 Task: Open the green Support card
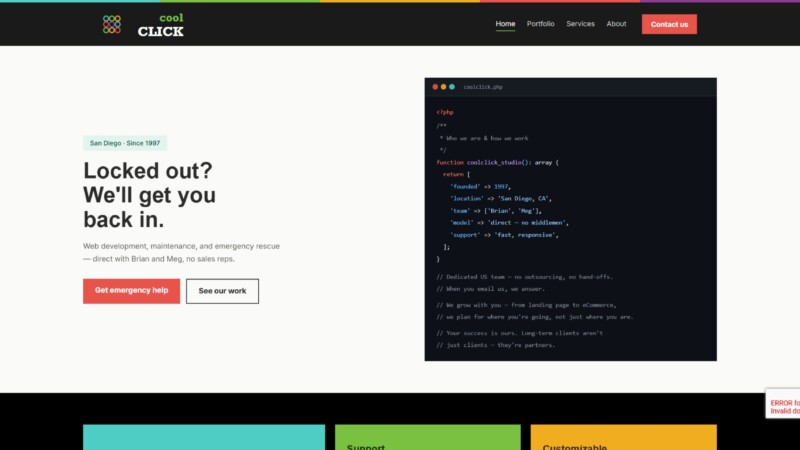(x=428, y=437)
